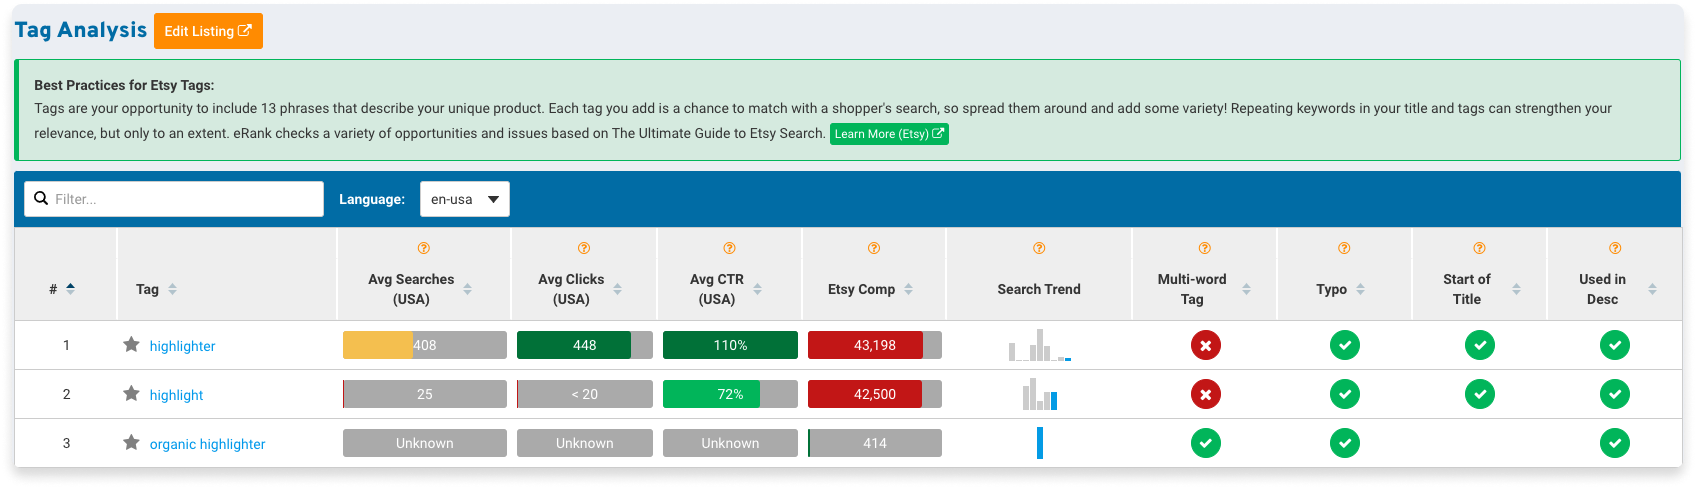Click help icon above Search Trend column
This screenshot has height=488, width=1696.
click(1039, 248)
